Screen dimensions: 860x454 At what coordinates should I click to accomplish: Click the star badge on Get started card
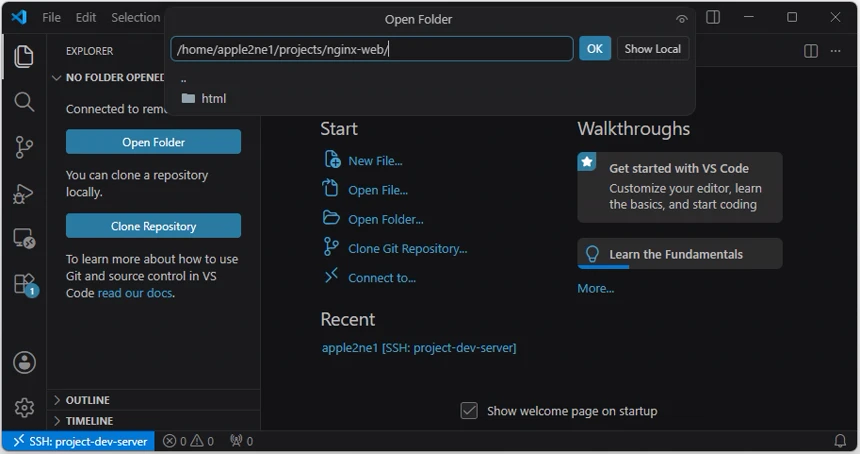click(587, 162)
